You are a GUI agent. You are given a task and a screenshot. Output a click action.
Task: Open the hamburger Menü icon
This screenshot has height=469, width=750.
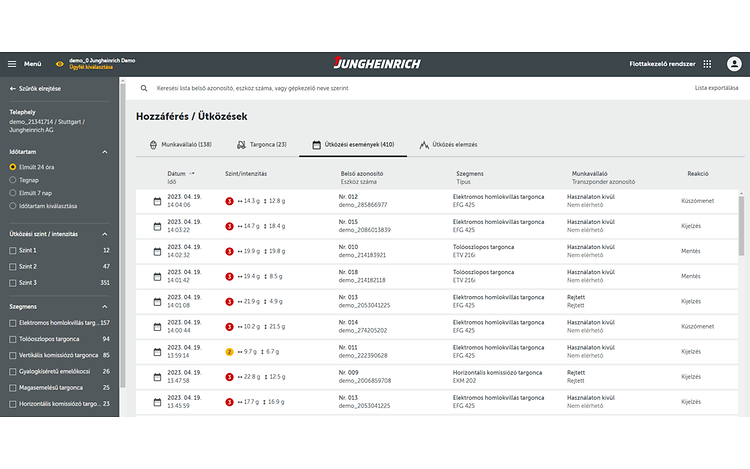pos(12,64)
